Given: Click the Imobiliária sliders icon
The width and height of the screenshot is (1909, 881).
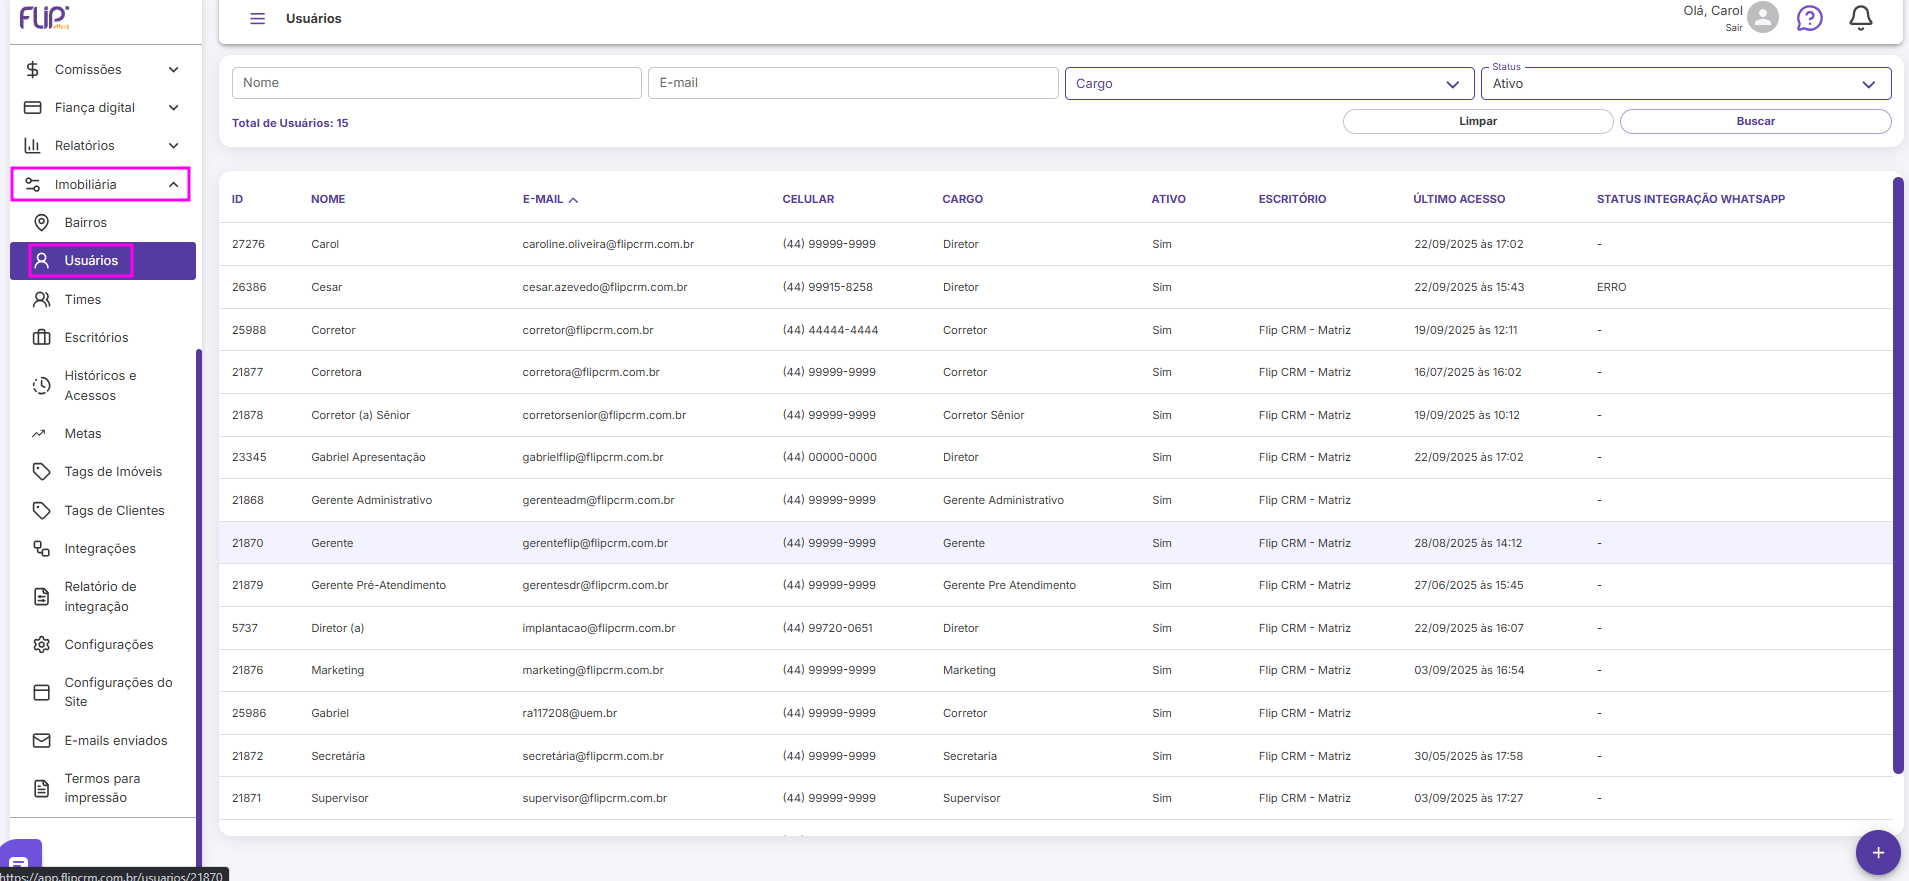Looking at the screenshot, I should tap(33, 185).
